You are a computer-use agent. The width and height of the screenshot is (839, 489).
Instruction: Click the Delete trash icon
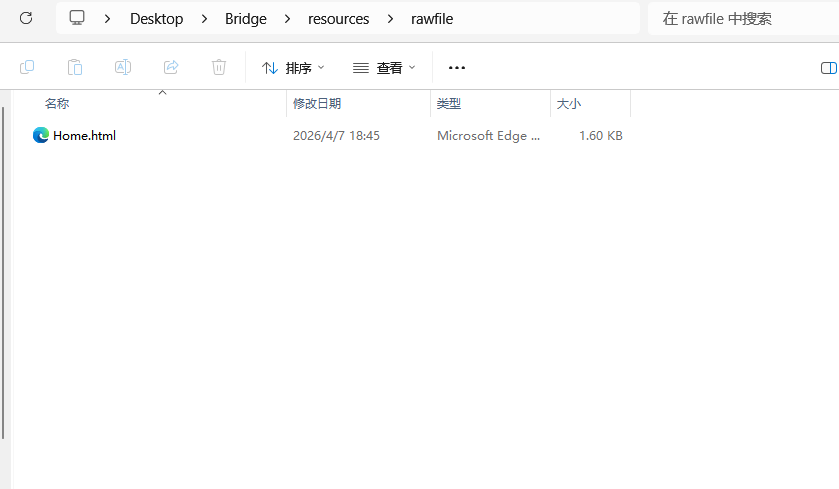coord(219,67)
